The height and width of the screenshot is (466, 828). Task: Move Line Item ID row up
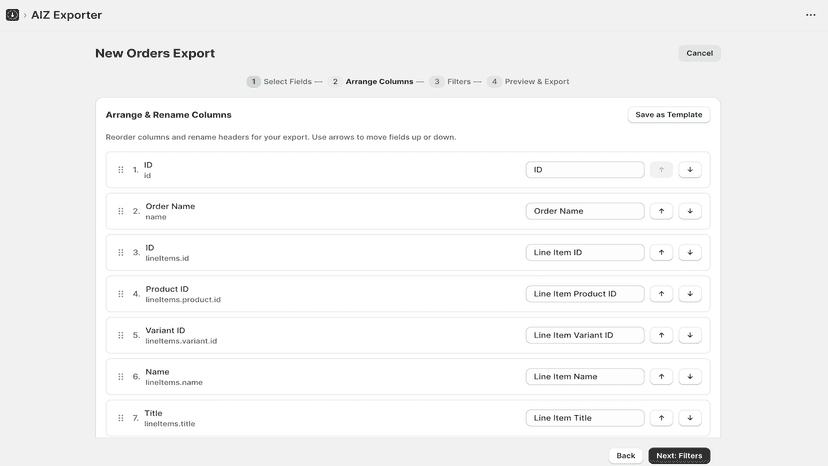coord(661,253)
